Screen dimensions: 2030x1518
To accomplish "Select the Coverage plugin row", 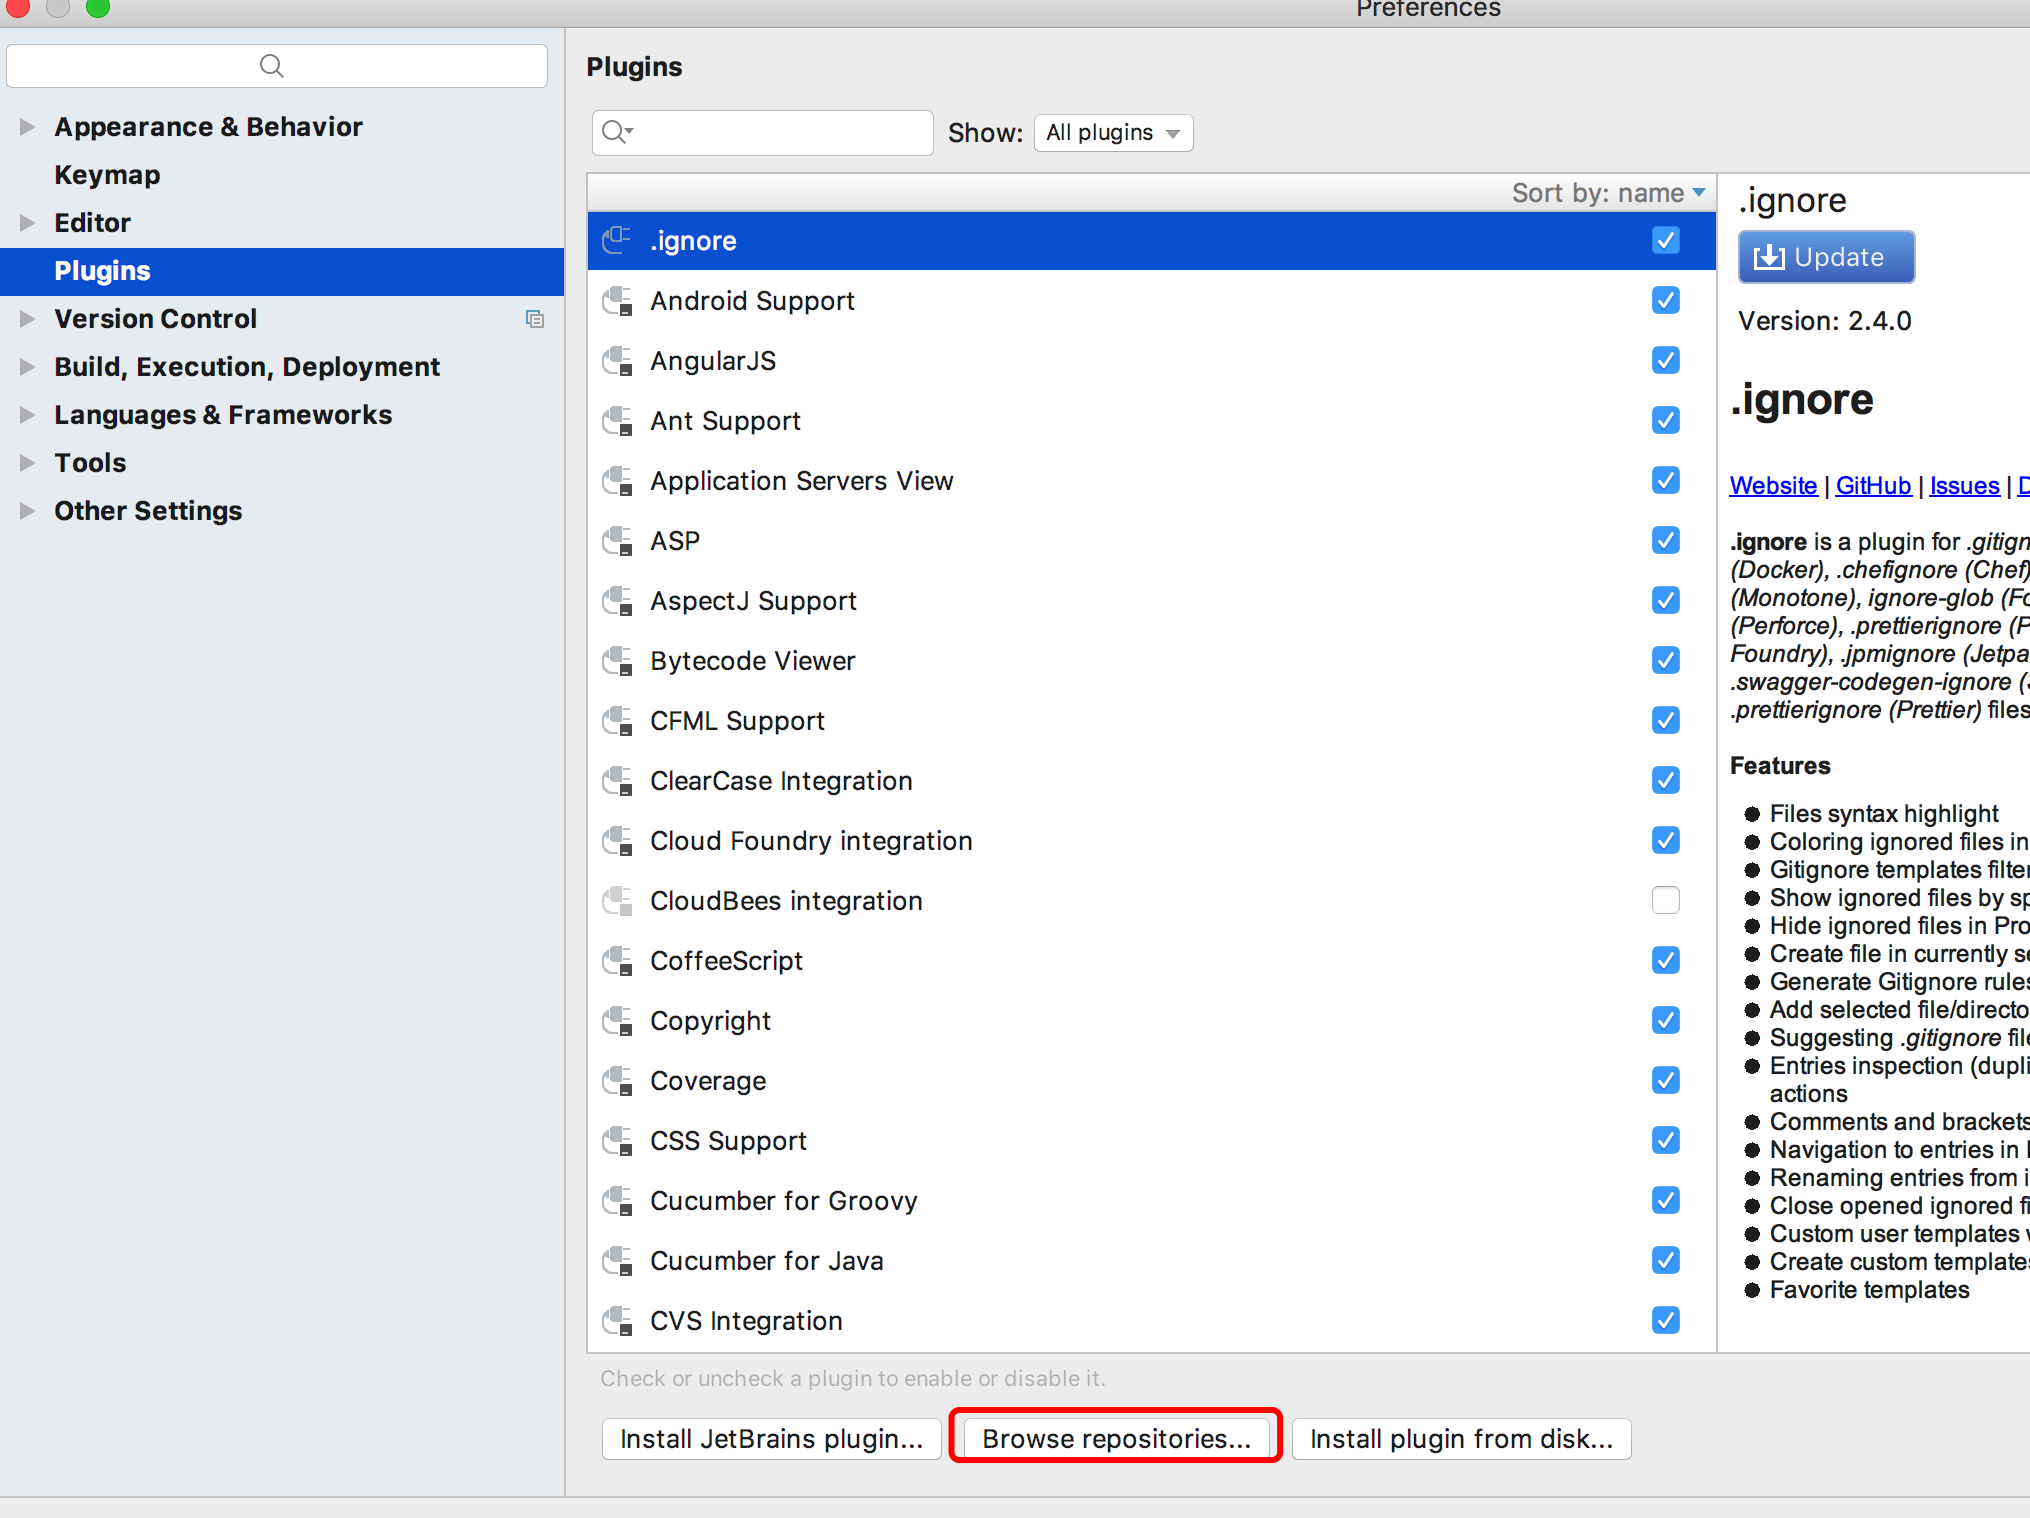I will (x=708, y=1081).
